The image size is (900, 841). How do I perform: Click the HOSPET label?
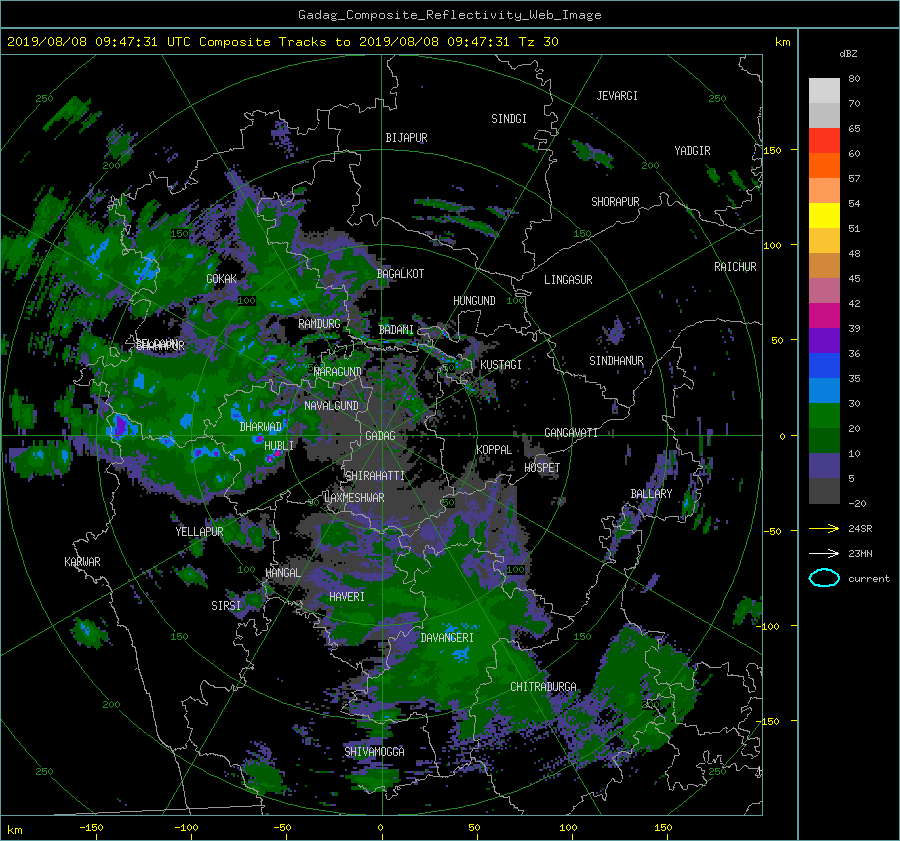click(542, 468)
